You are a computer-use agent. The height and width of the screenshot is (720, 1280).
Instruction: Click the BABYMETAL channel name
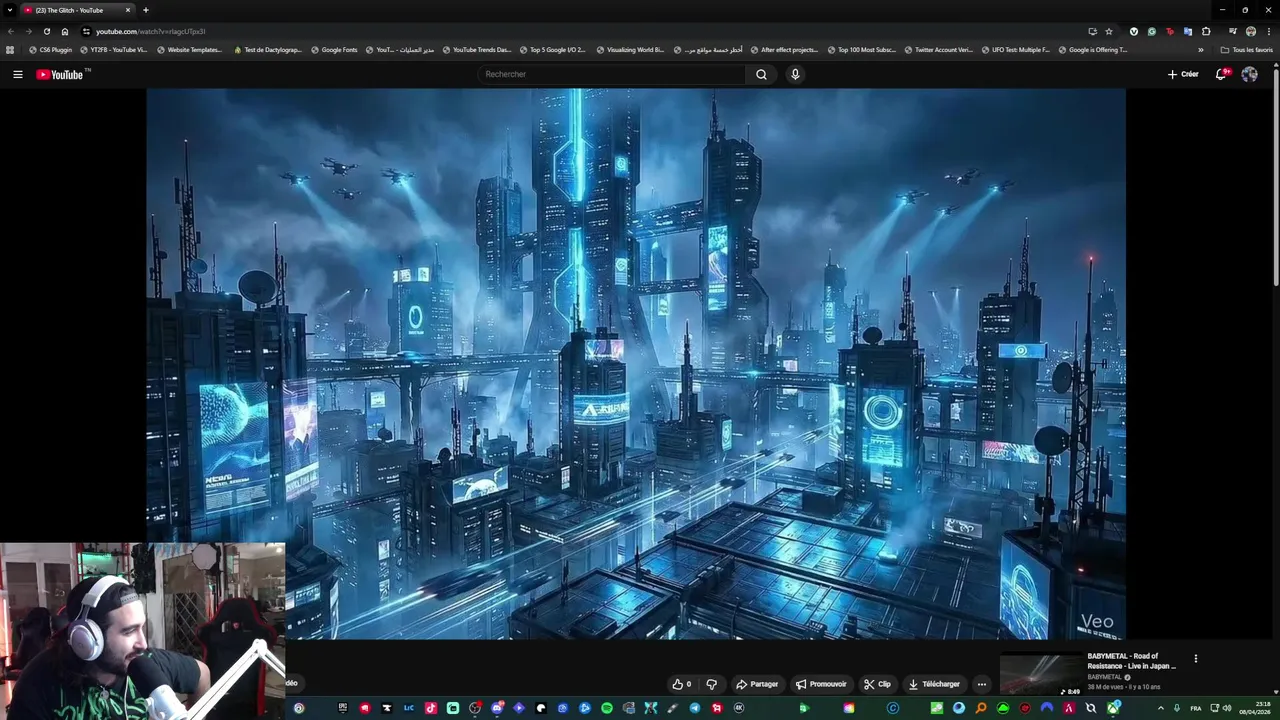(1105, 677)
